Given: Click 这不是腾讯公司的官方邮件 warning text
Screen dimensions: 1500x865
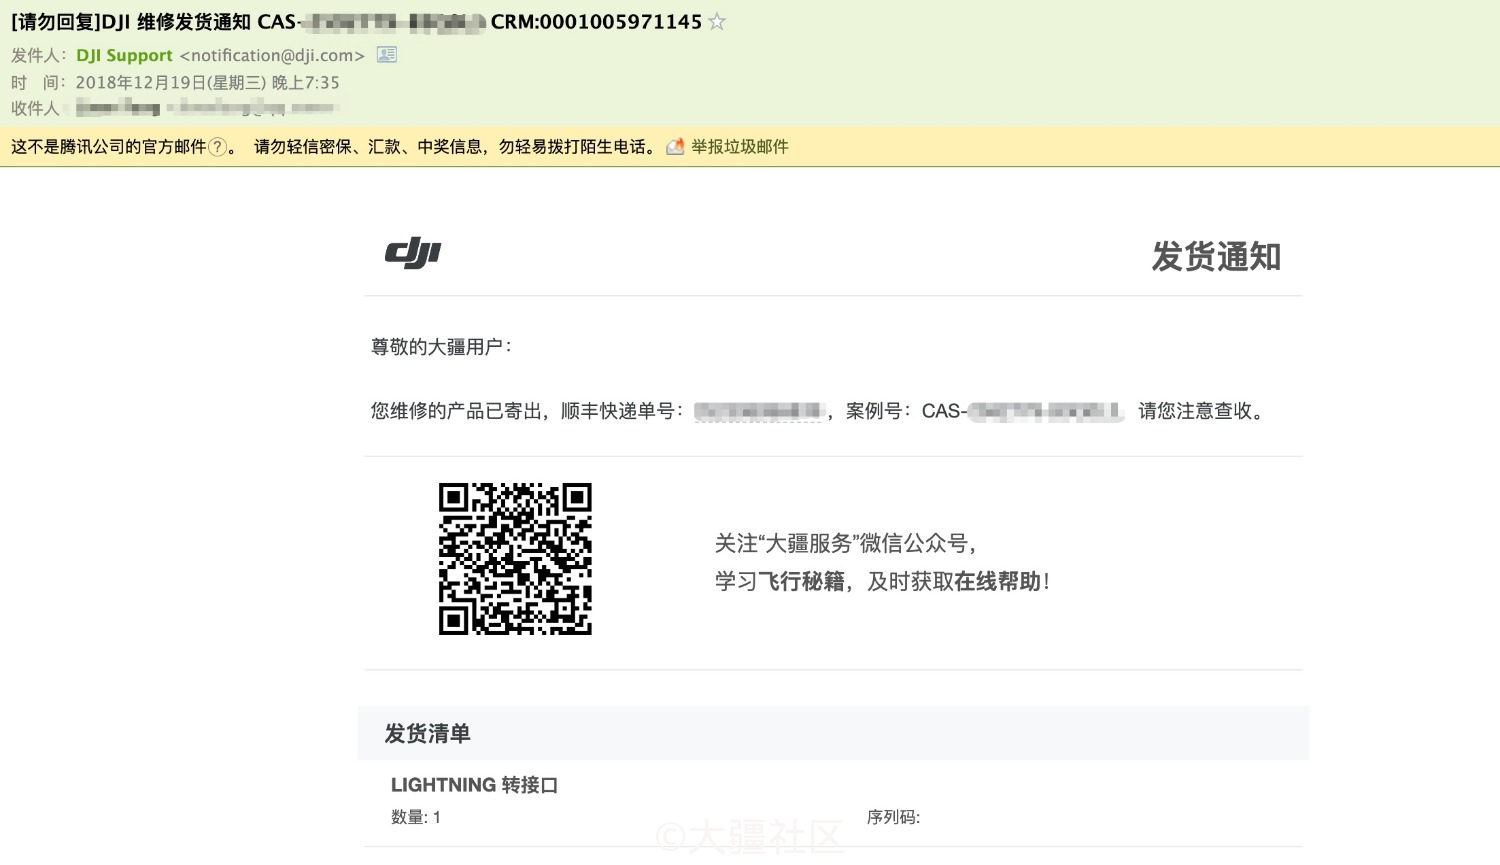Looking at the screenshot, I should [108, 147].
